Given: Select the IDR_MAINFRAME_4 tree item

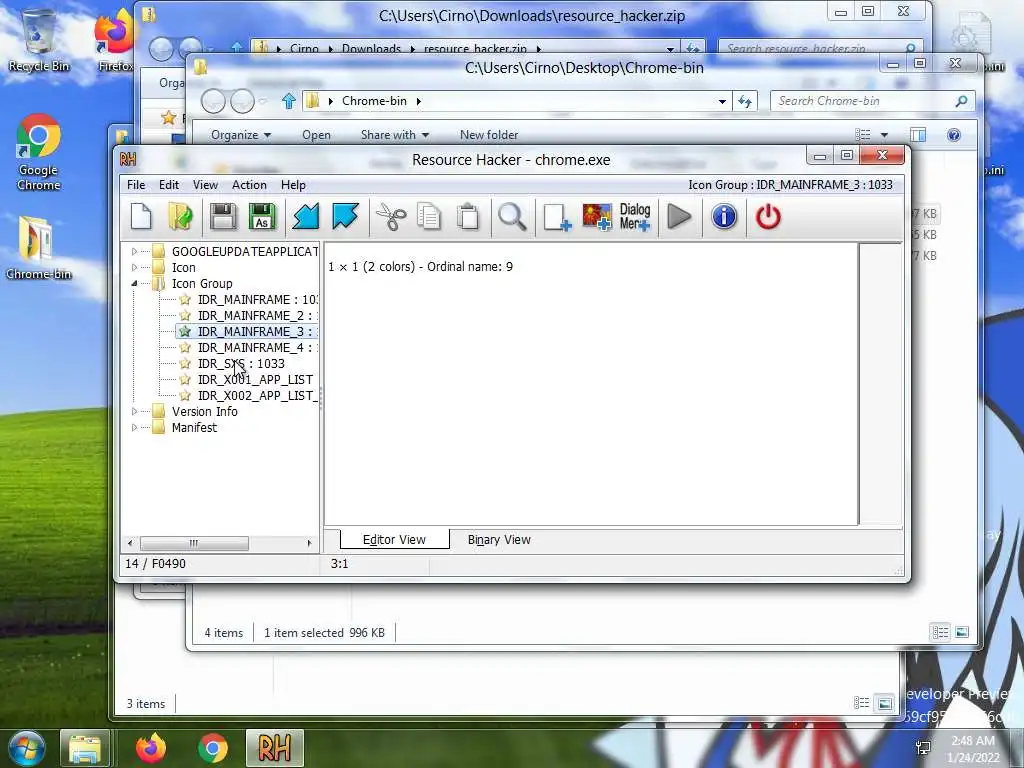Looking at the screenshot, I should 257,347.
